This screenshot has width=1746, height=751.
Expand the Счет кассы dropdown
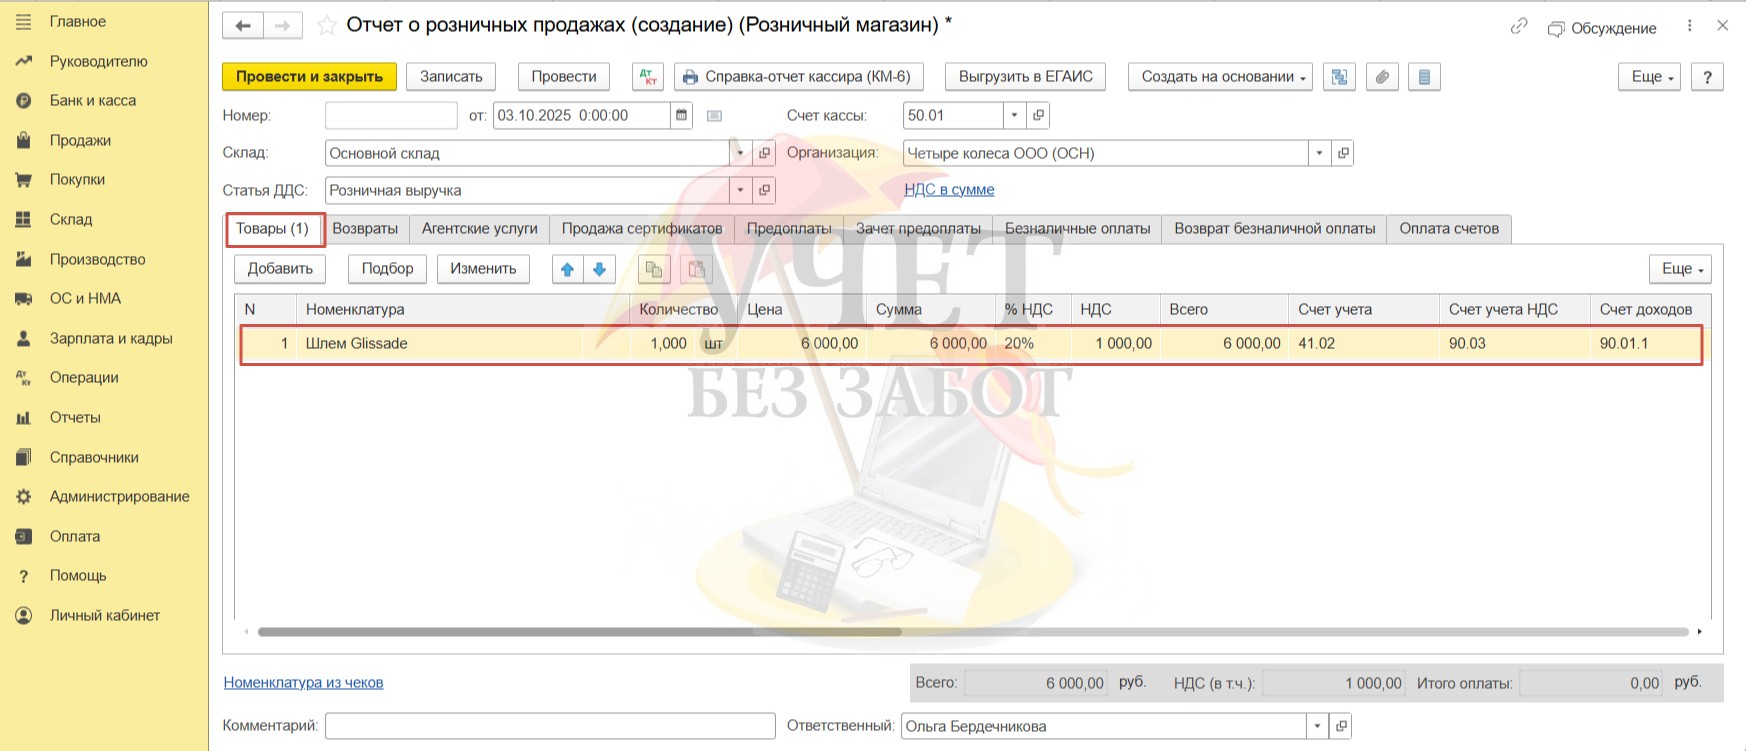tap(1014, 115)
